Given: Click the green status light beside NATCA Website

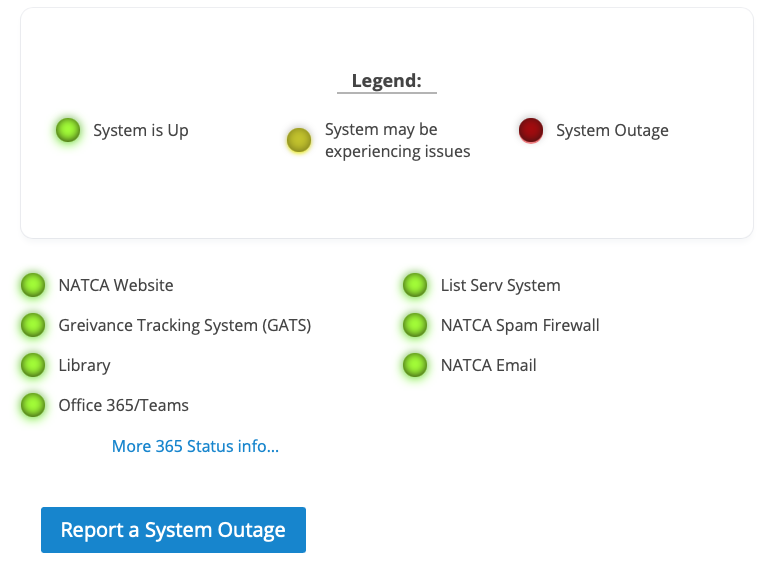Looking at the screenshot, I should coord(33,285).
